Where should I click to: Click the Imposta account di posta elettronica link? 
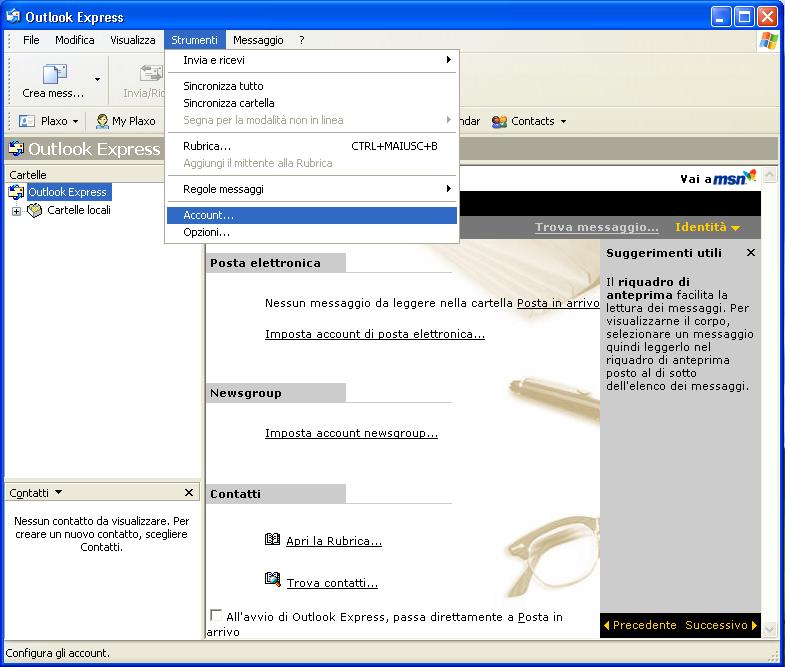374,334
